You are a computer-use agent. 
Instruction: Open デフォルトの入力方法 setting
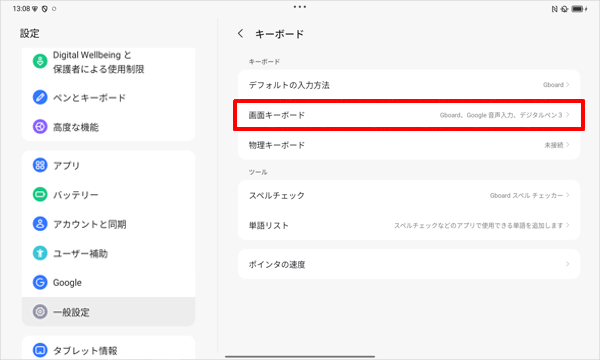[409, 85]
